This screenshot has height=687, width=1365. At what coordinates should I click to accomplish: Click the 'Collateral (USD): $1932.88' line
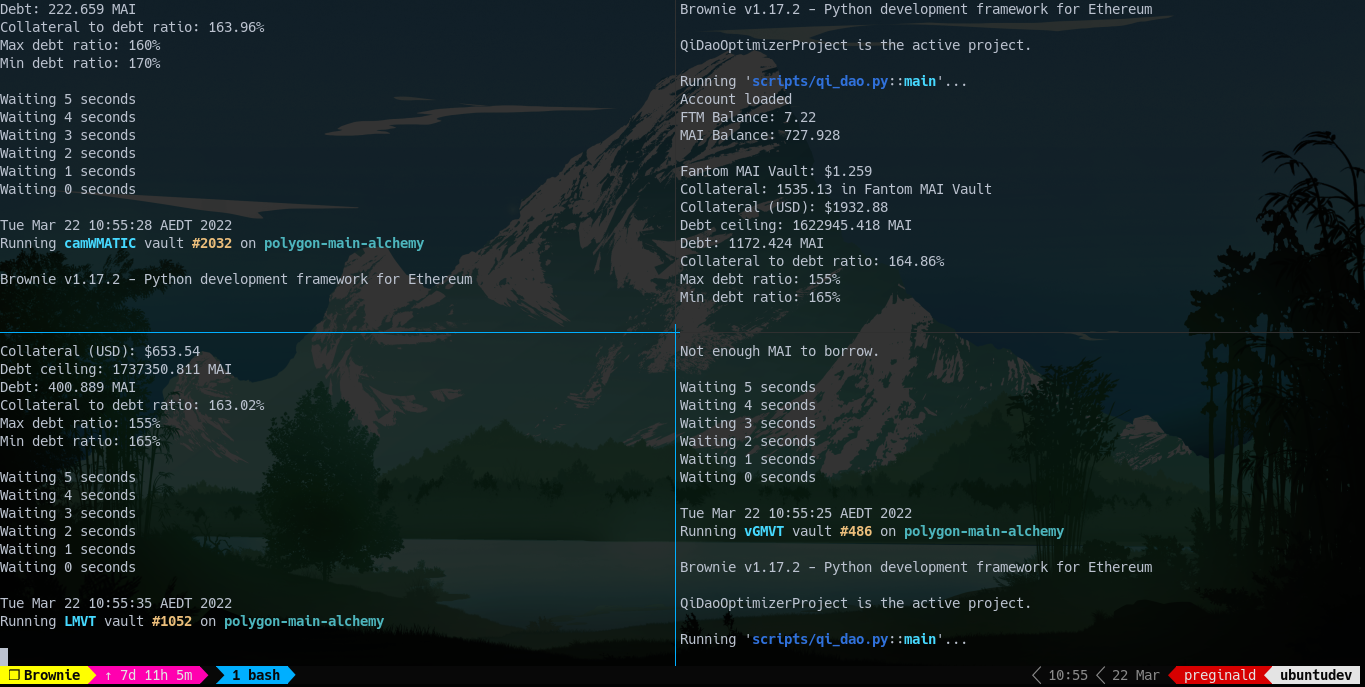point(784,207)
